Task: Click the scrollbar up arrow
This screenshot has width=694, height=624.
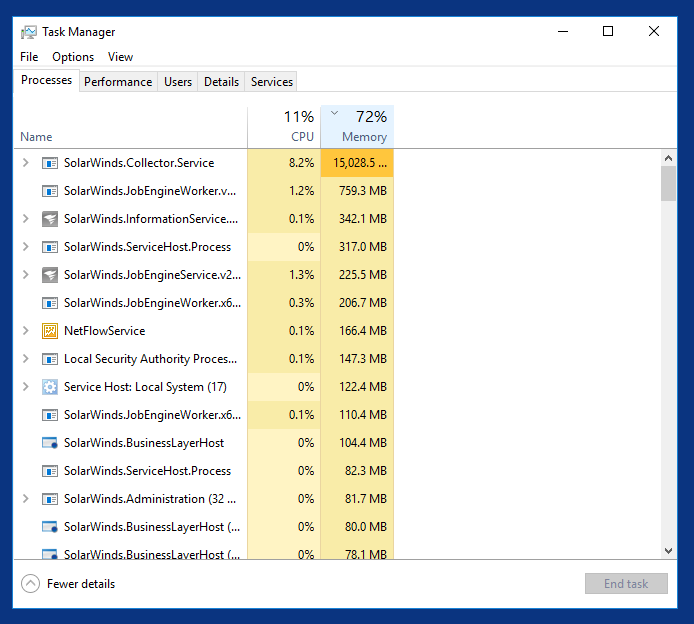Action: click(668, 158)
